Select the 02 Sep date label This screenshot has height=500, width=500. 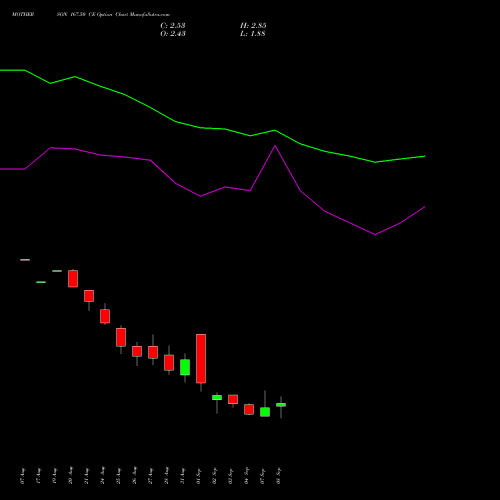(x=214, y=476)
